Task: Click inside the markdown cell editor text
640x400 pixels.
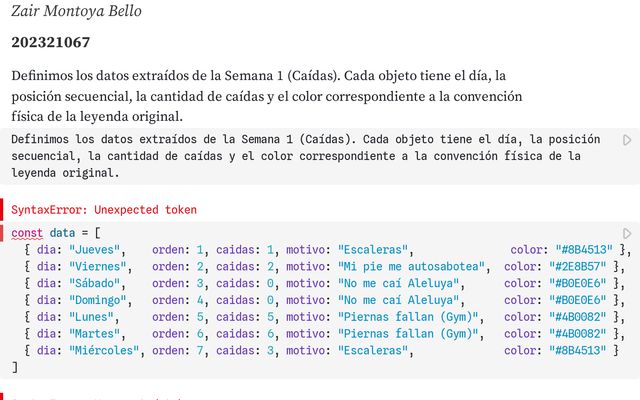Action: [x=305, y=156]
